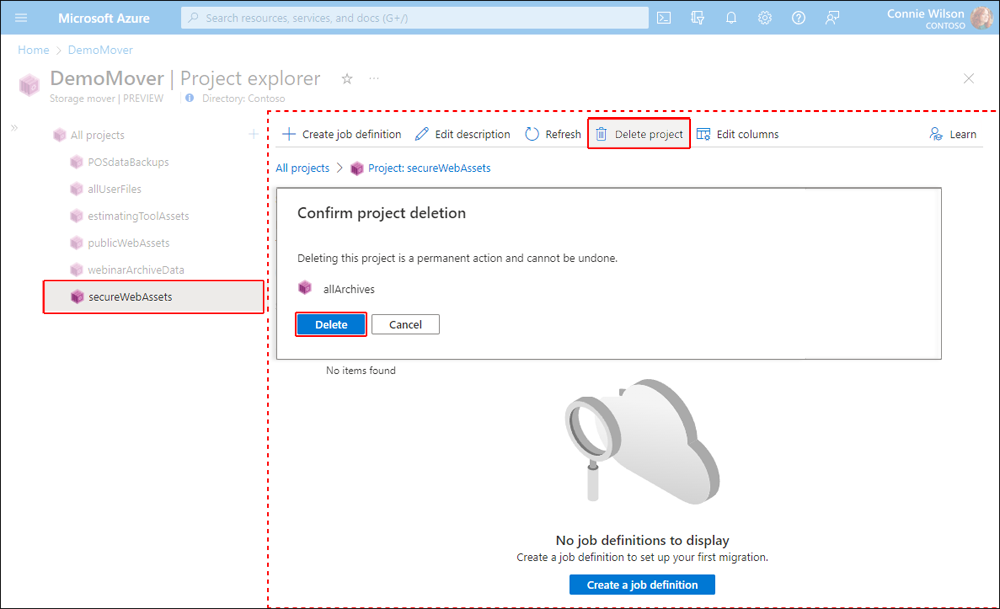Close the Project explorer blade

click(969, 78)
